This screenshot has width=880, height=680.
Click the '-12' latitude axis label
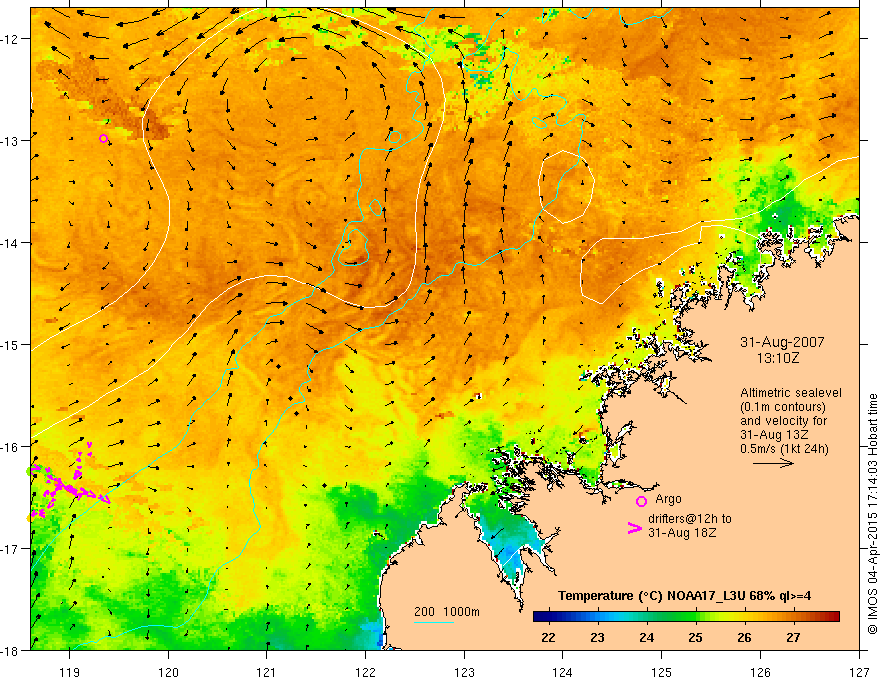[10, 39]
